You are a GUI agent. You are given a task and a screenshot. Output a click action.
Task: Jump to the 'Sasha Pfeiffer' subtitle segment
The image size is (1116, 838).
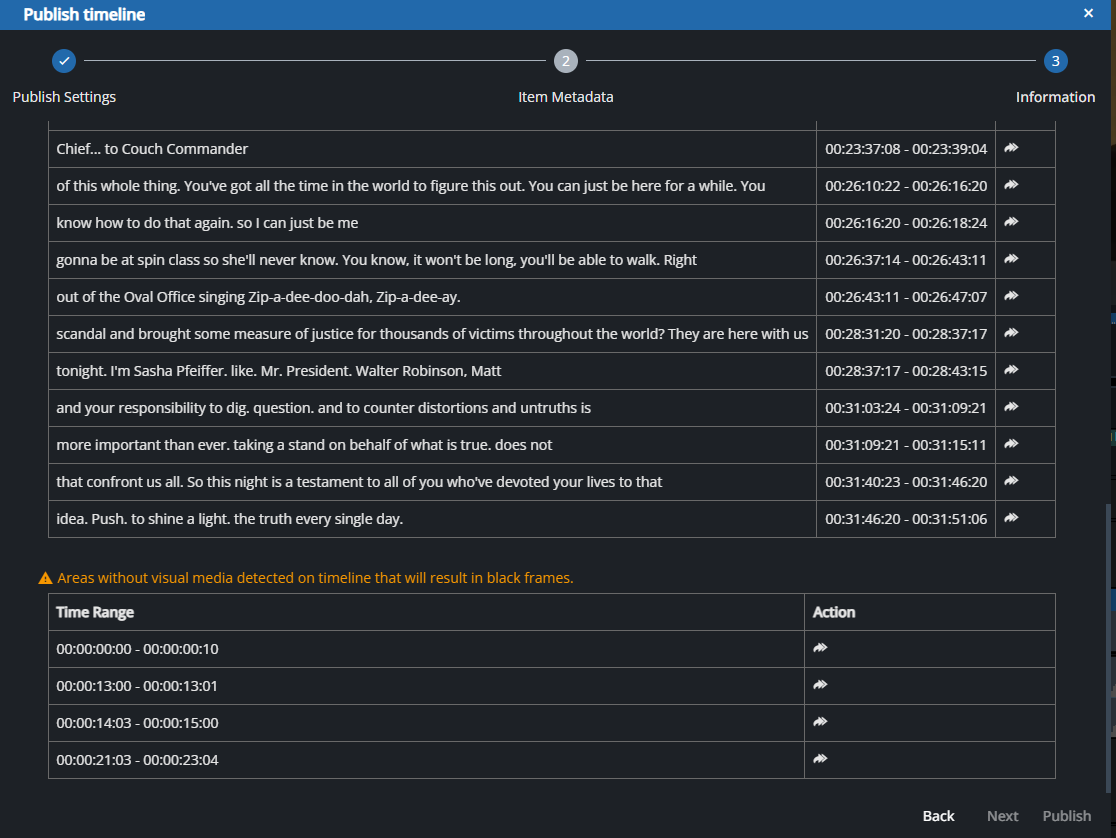(1010, 370)
